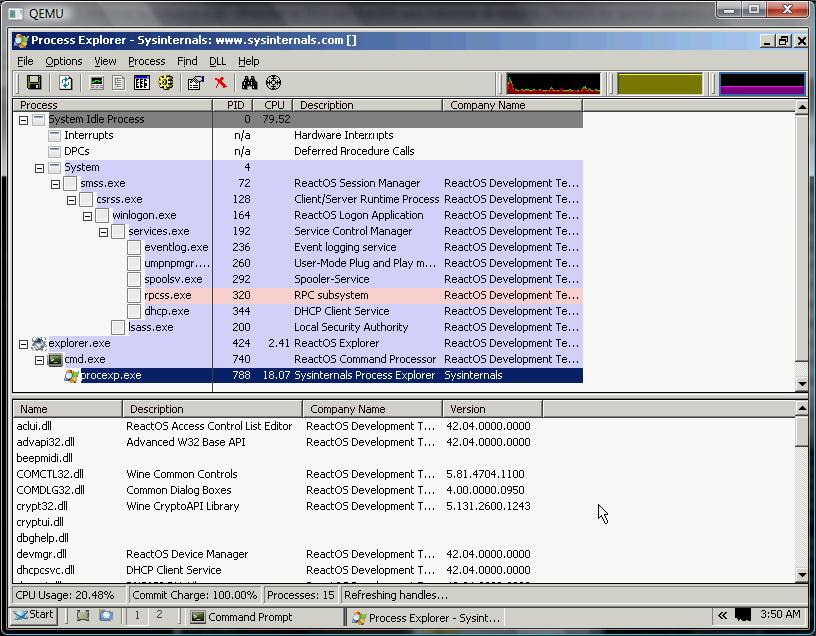Click the Refresh Now toolbar icon
Image resolution: width=816 pixels, height=636 pixels.
(x=66, y=83)
